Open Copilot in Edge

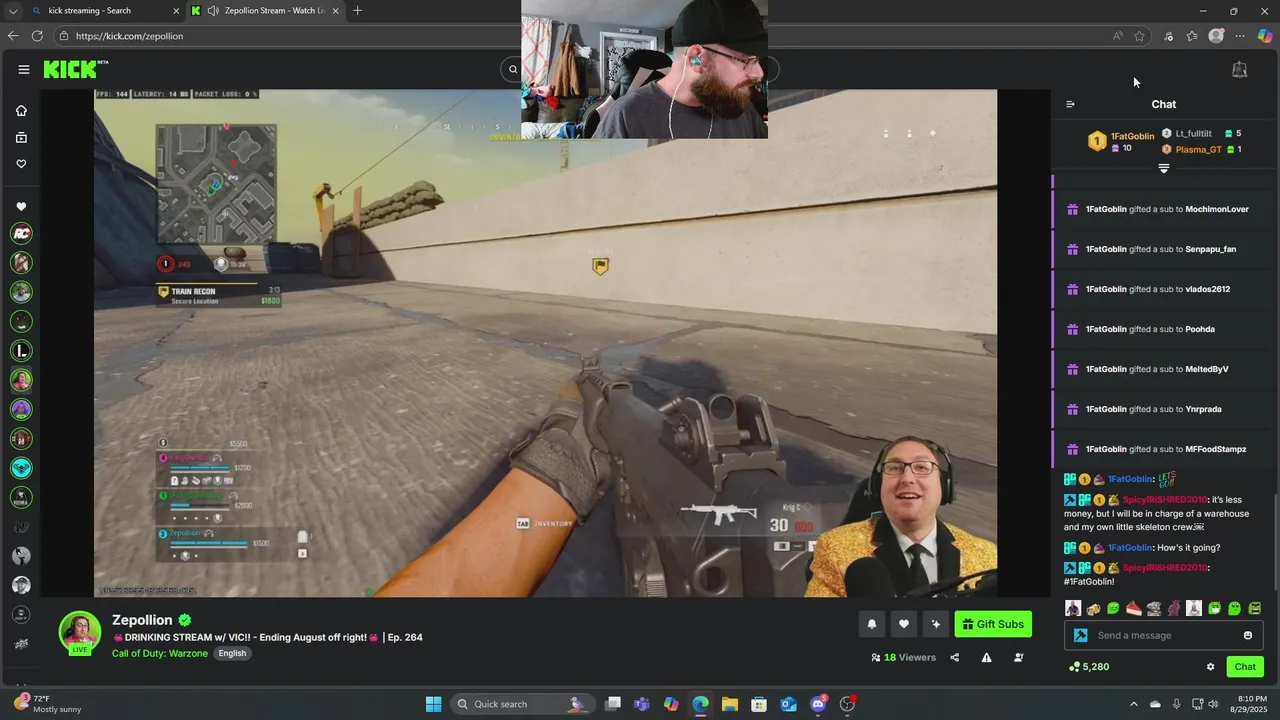coord(1265,36)
